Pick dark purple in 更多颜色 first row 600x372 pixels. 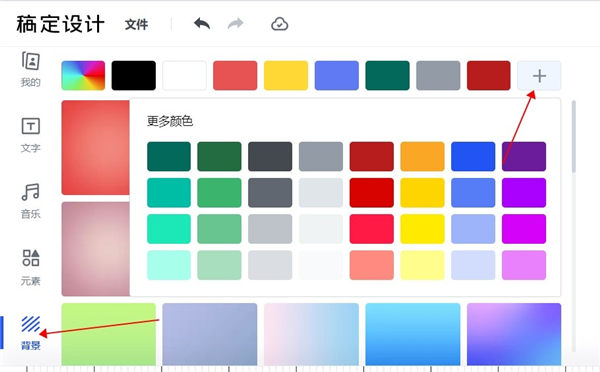pos(524,157)
